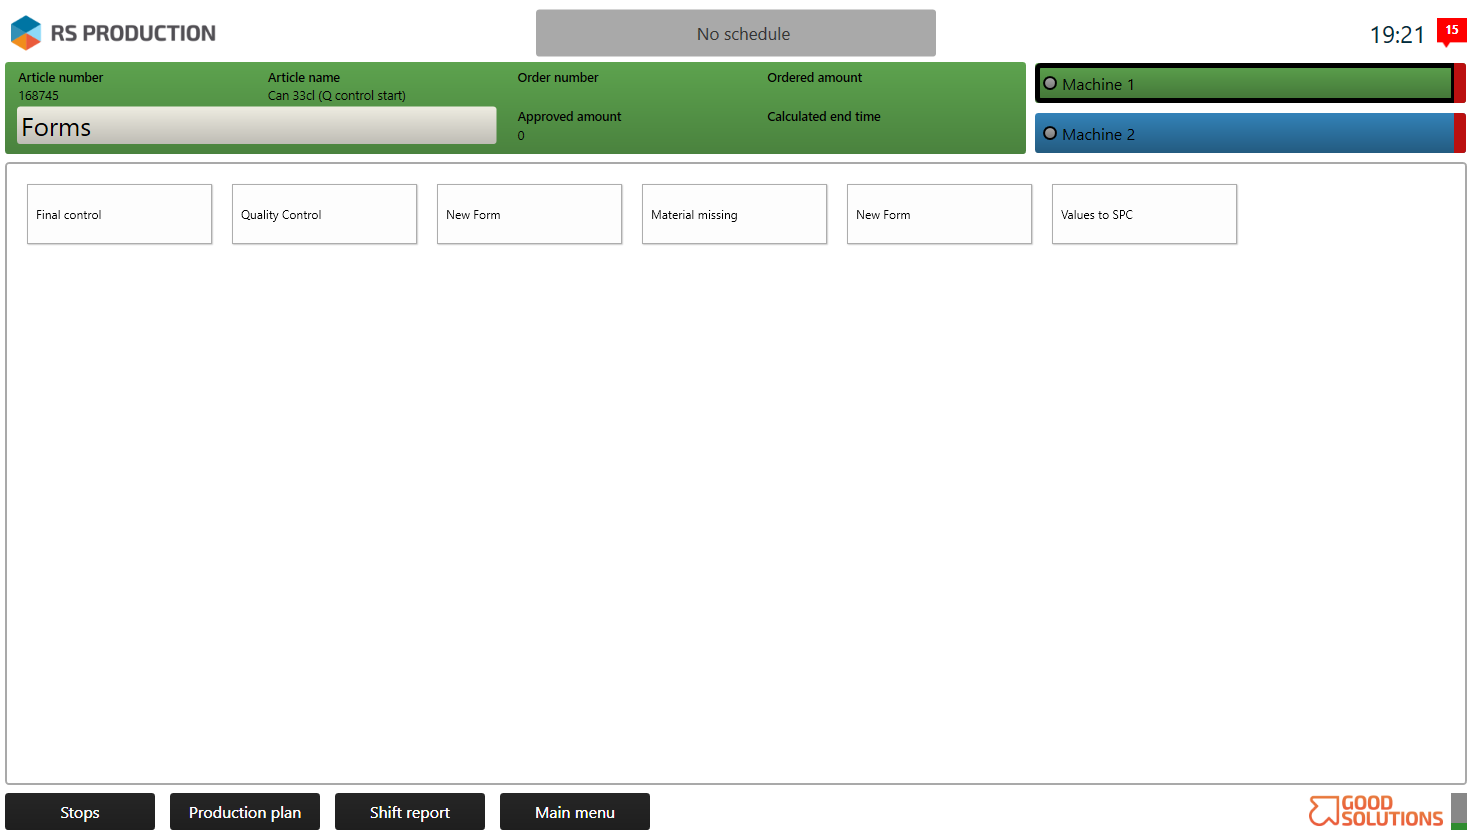Image resolution: width=1473 pixels, height=835 pixels.
Task: Open the red notification badge showing 15
Action: click(x=1451, y=31)
